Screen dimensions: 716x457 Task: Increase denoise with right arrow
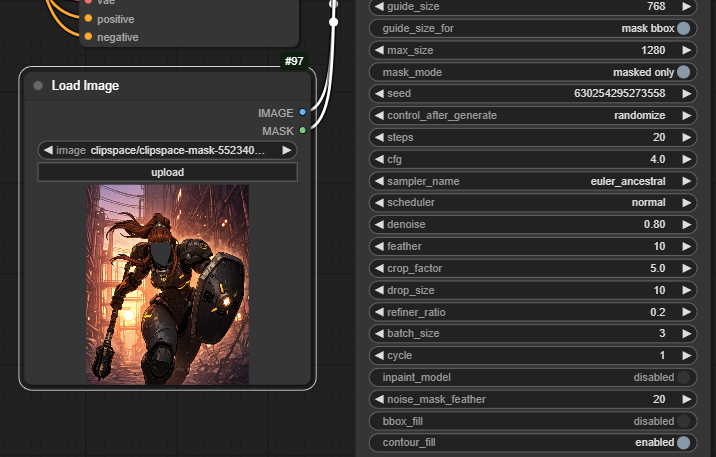[x=686, y=225]
